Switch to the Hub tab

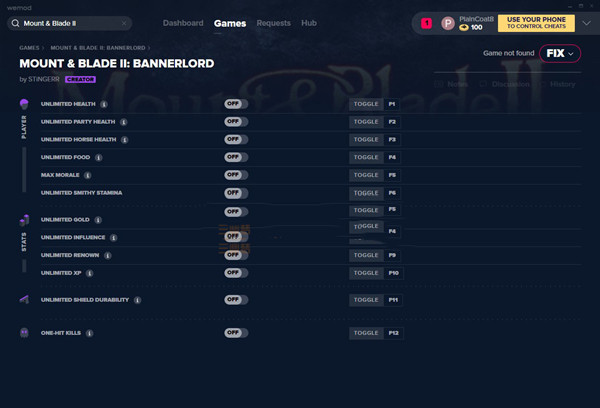point(309,23)
